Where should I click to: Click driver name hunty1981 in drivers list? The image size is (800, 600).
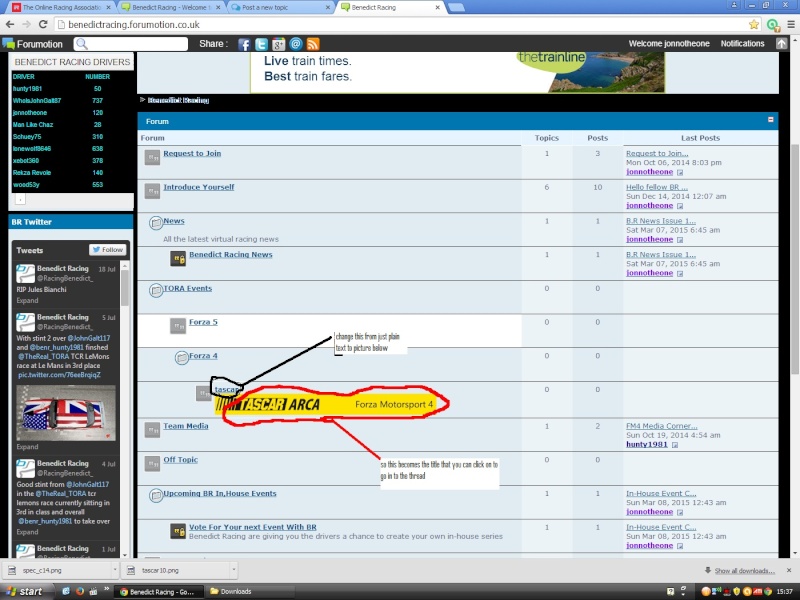tap(28, 89)
